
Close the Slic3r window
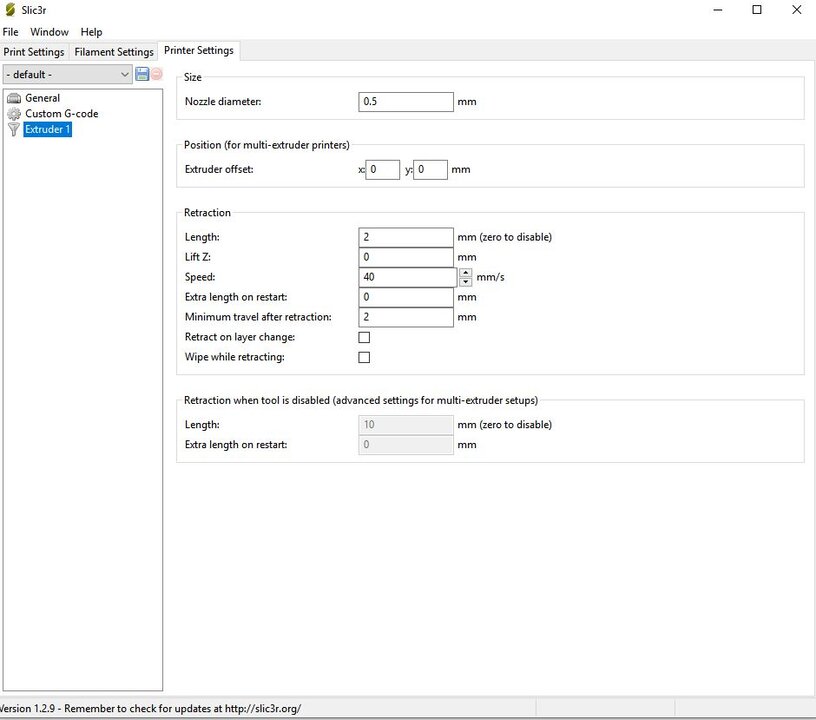pos(797,10)
